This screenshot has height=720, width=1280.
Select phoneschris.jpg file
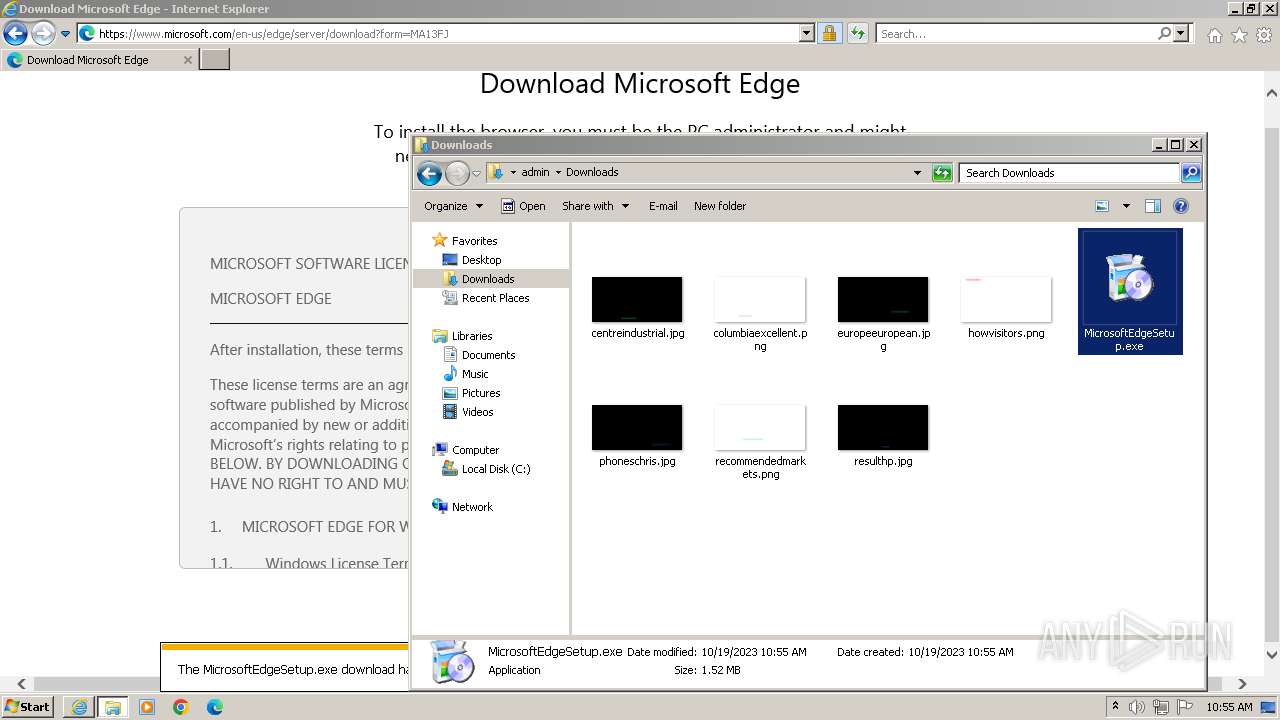[637, 436]
